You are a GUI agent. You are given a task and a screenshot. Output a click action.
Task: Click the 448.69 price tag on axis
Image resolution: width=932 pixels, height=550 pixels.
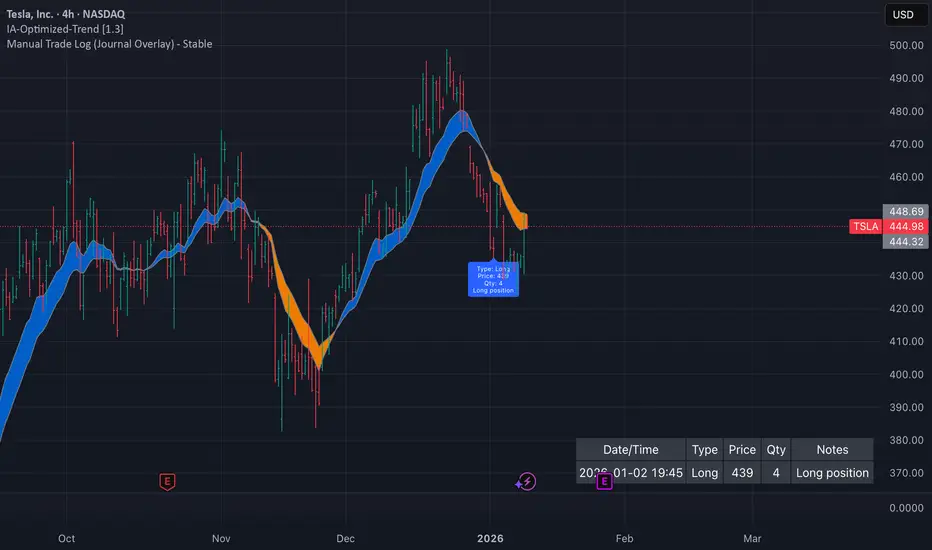point(906,212)
